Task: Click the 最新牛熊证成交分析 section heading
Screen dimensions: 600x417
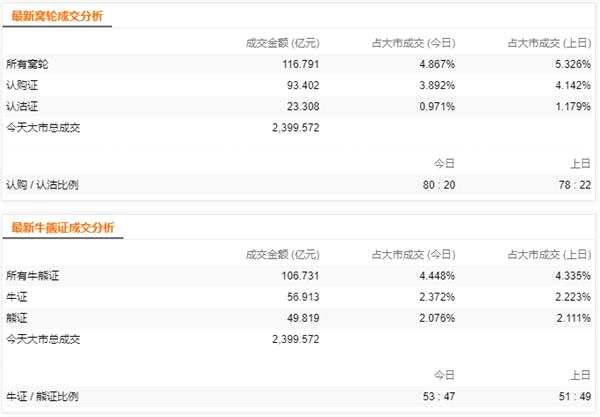Action: [63, 227]
